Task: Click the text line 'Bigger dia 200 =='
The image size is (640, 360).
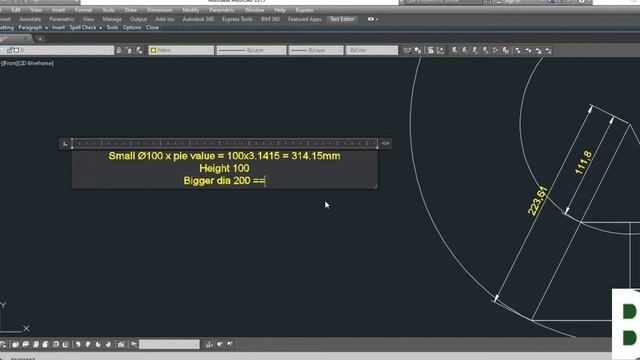Action: pyautogui.click(x=224, y=180)
